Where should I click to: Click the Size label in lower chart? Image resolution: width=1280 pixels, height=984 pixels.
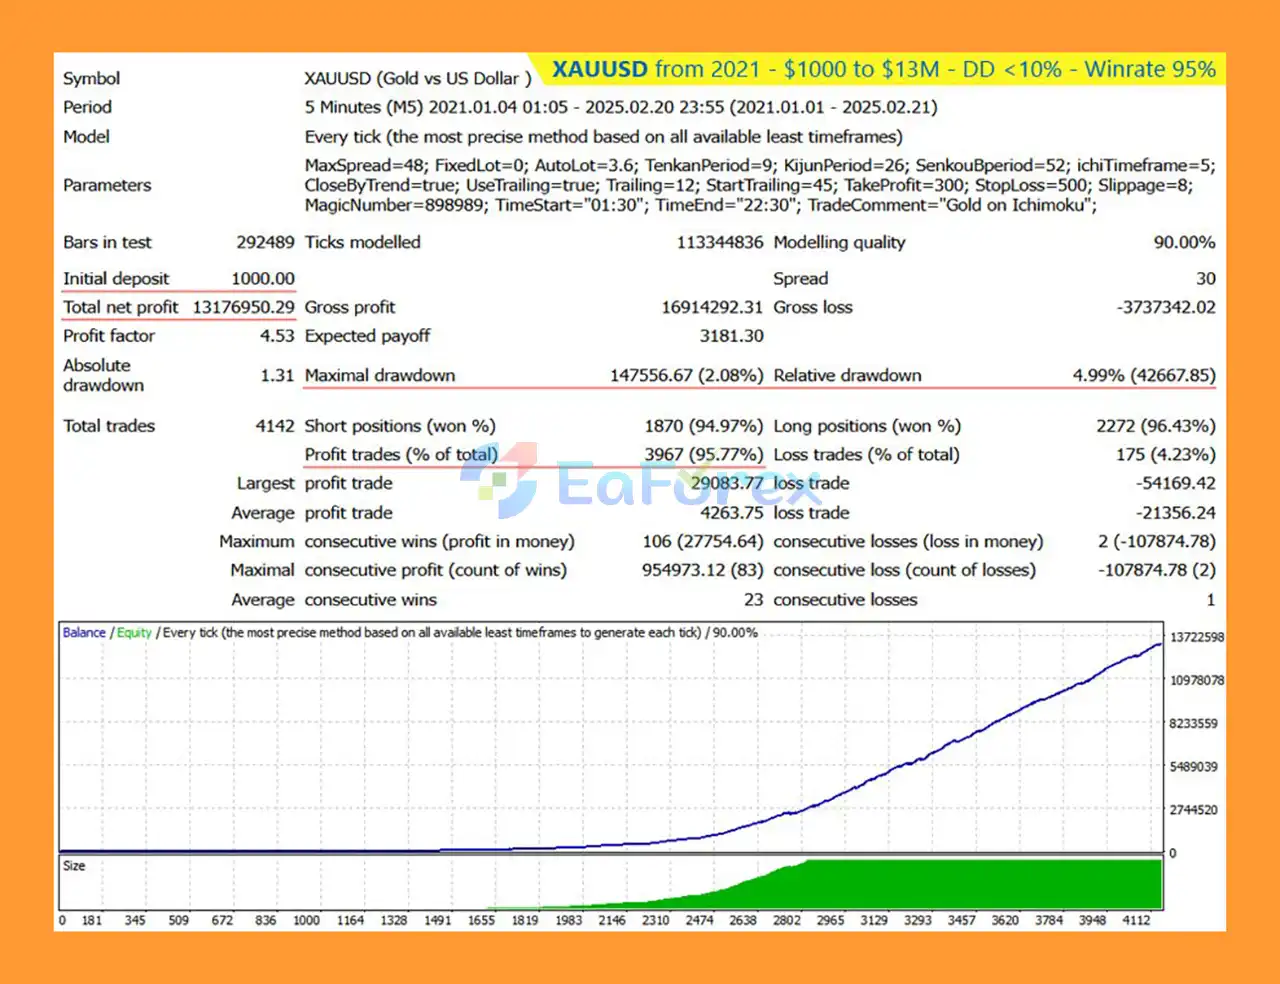74,866
